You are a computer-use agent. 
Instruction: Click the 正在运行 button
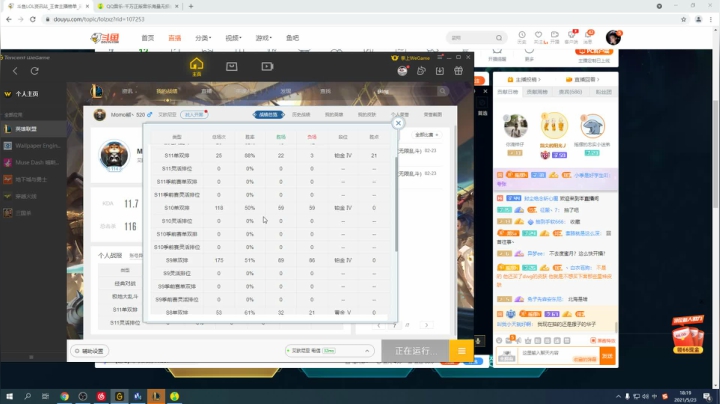[x=415, y=351]
